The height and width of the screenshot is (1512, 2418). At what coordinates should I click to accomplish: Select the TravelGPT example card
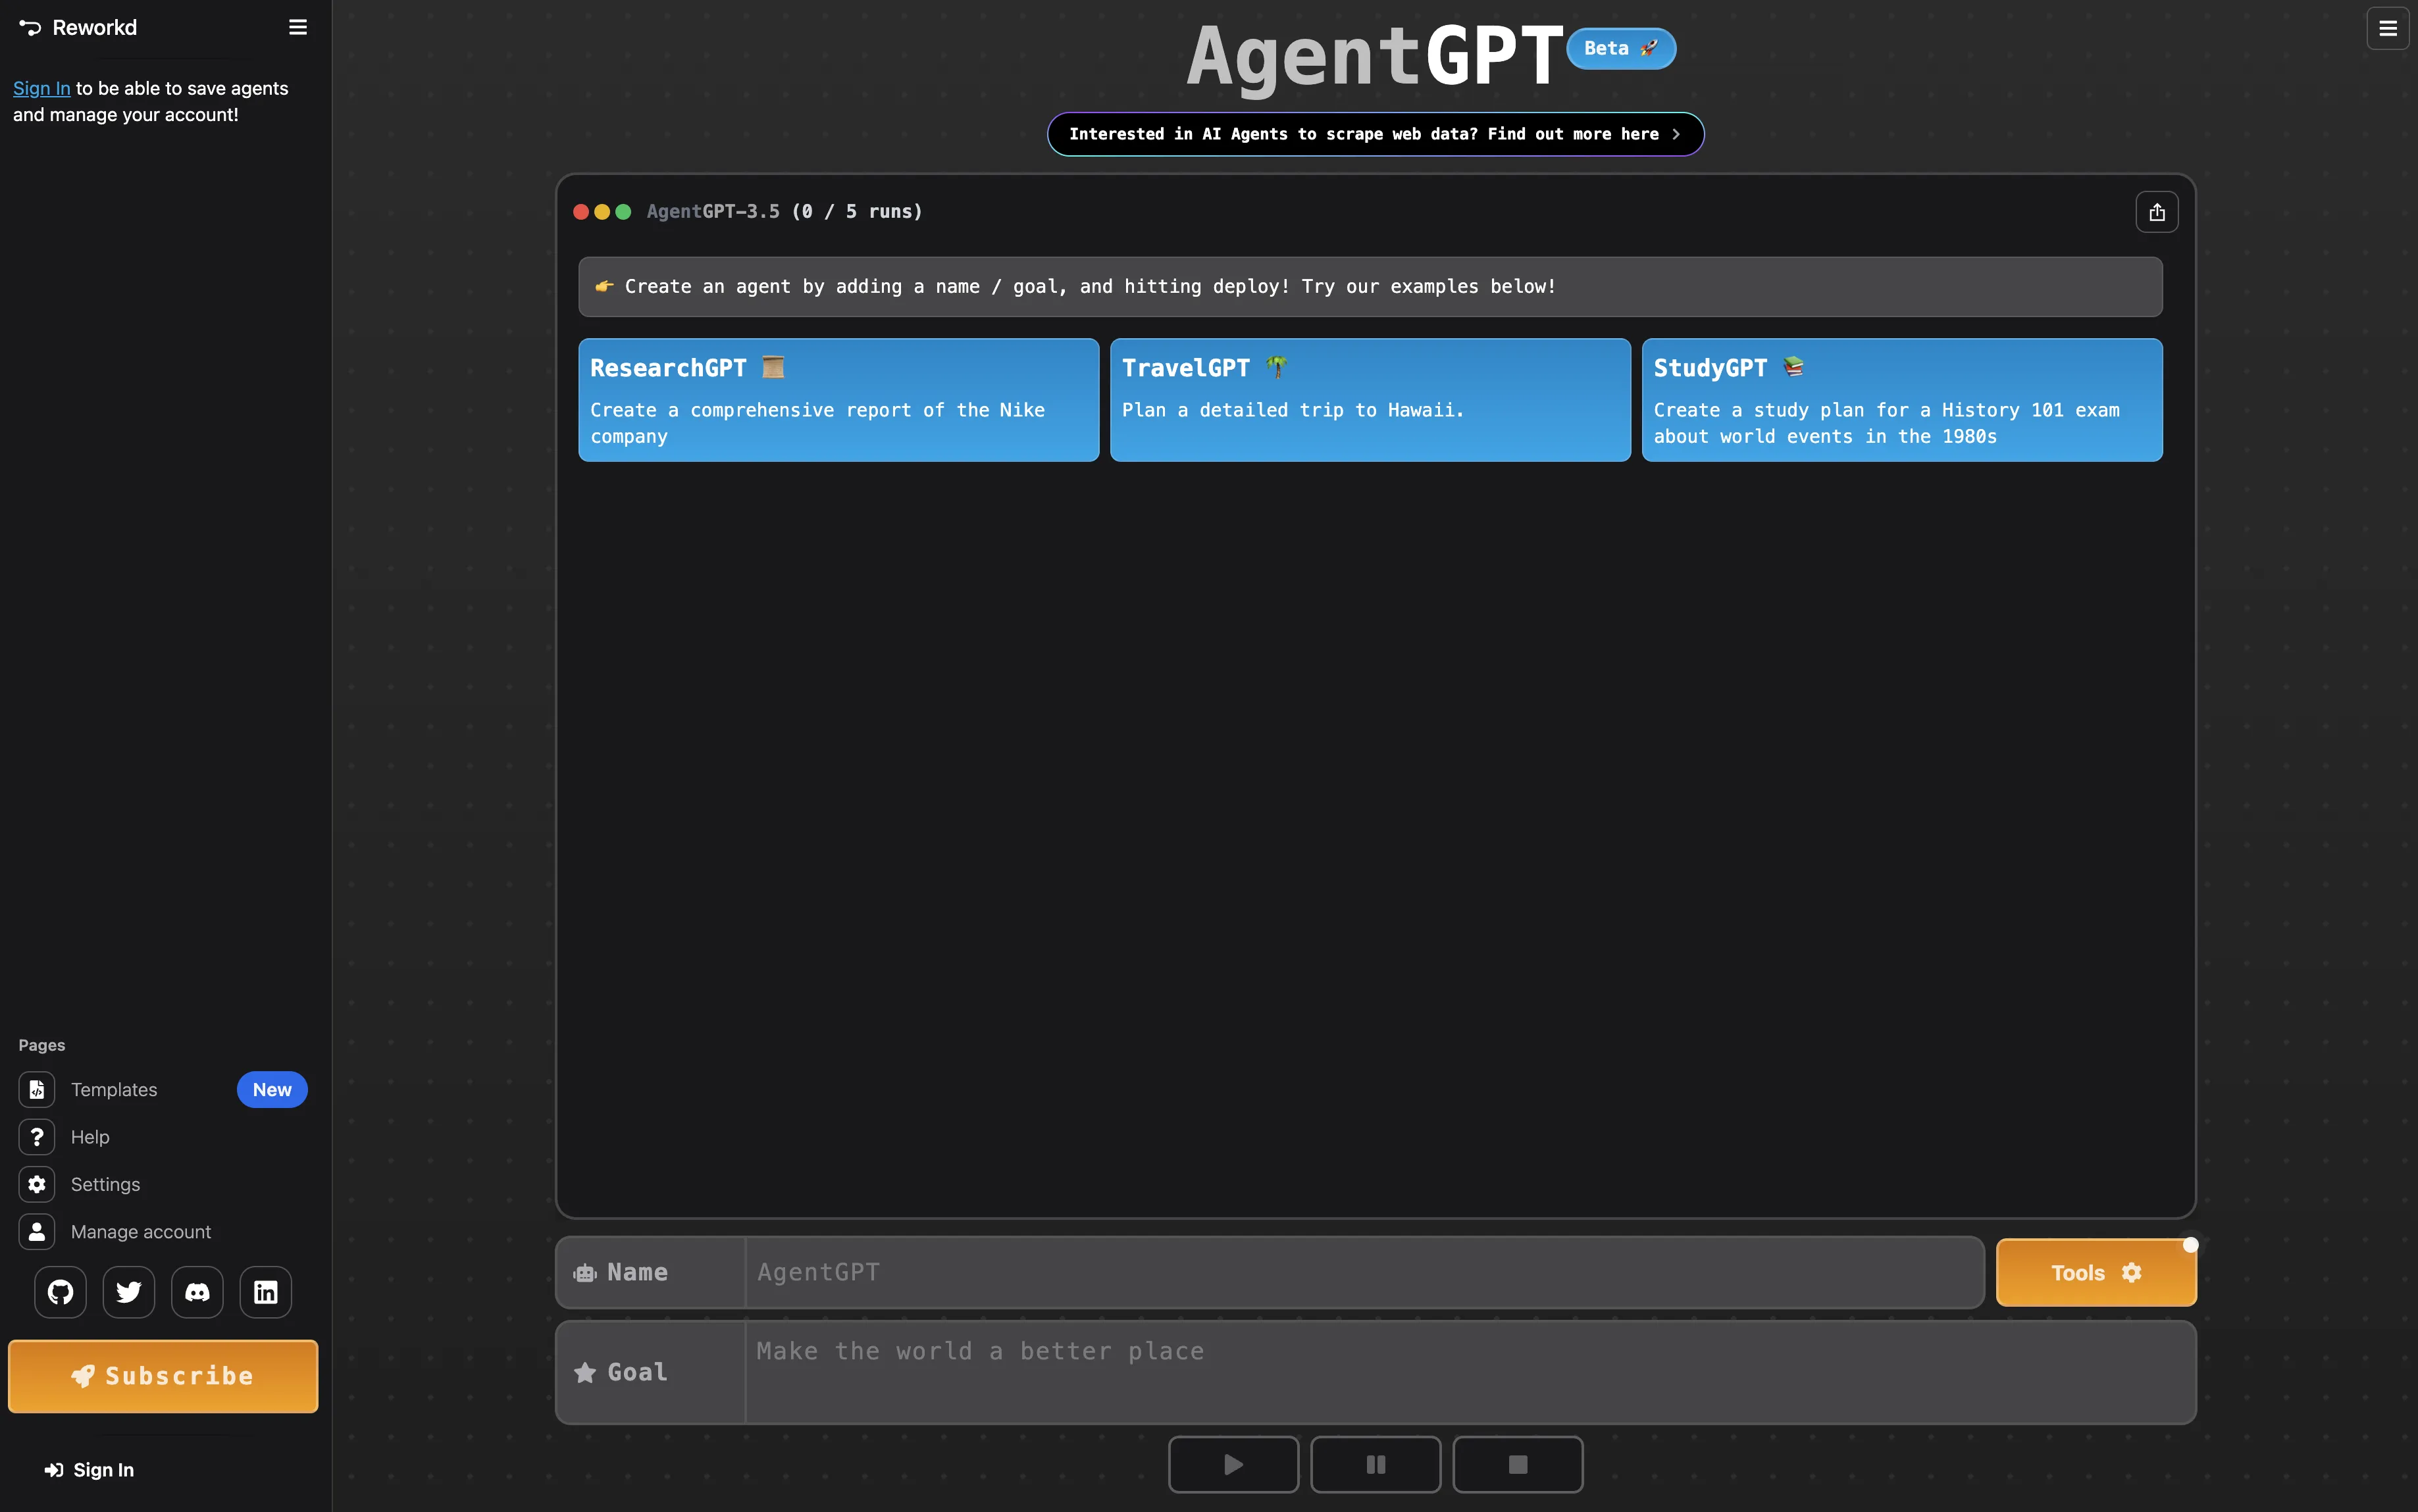(1370, 400)
